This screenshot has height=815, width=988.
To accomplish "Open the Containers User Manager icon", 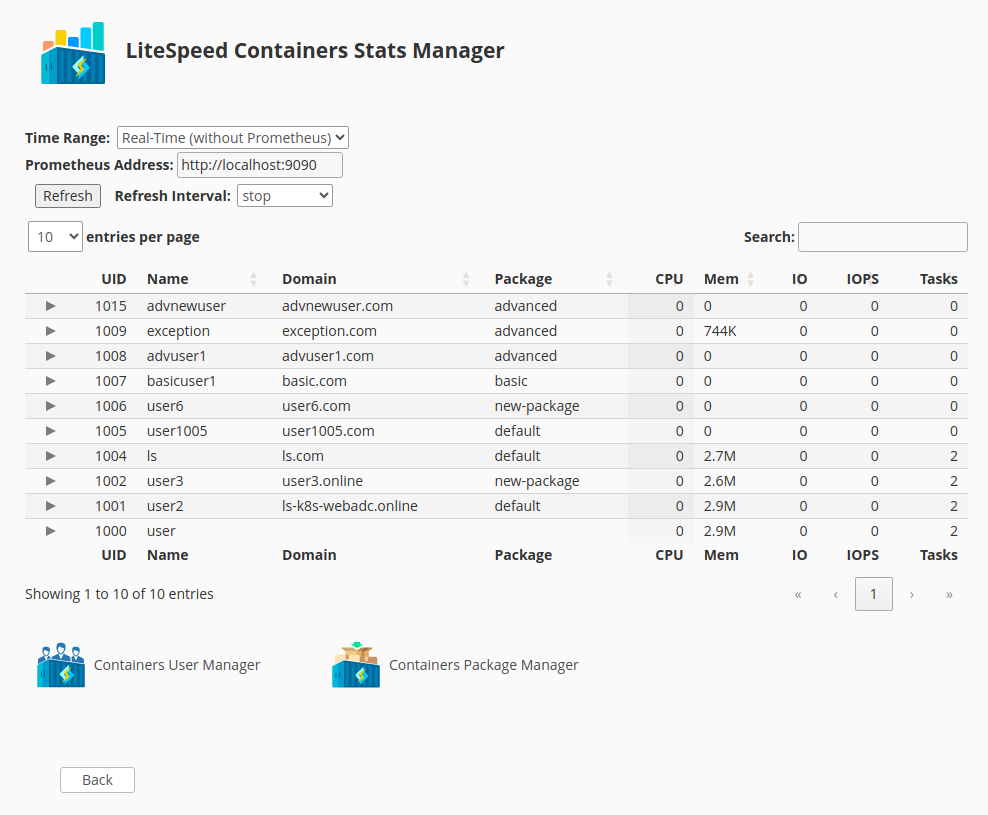I will (61, 665).
